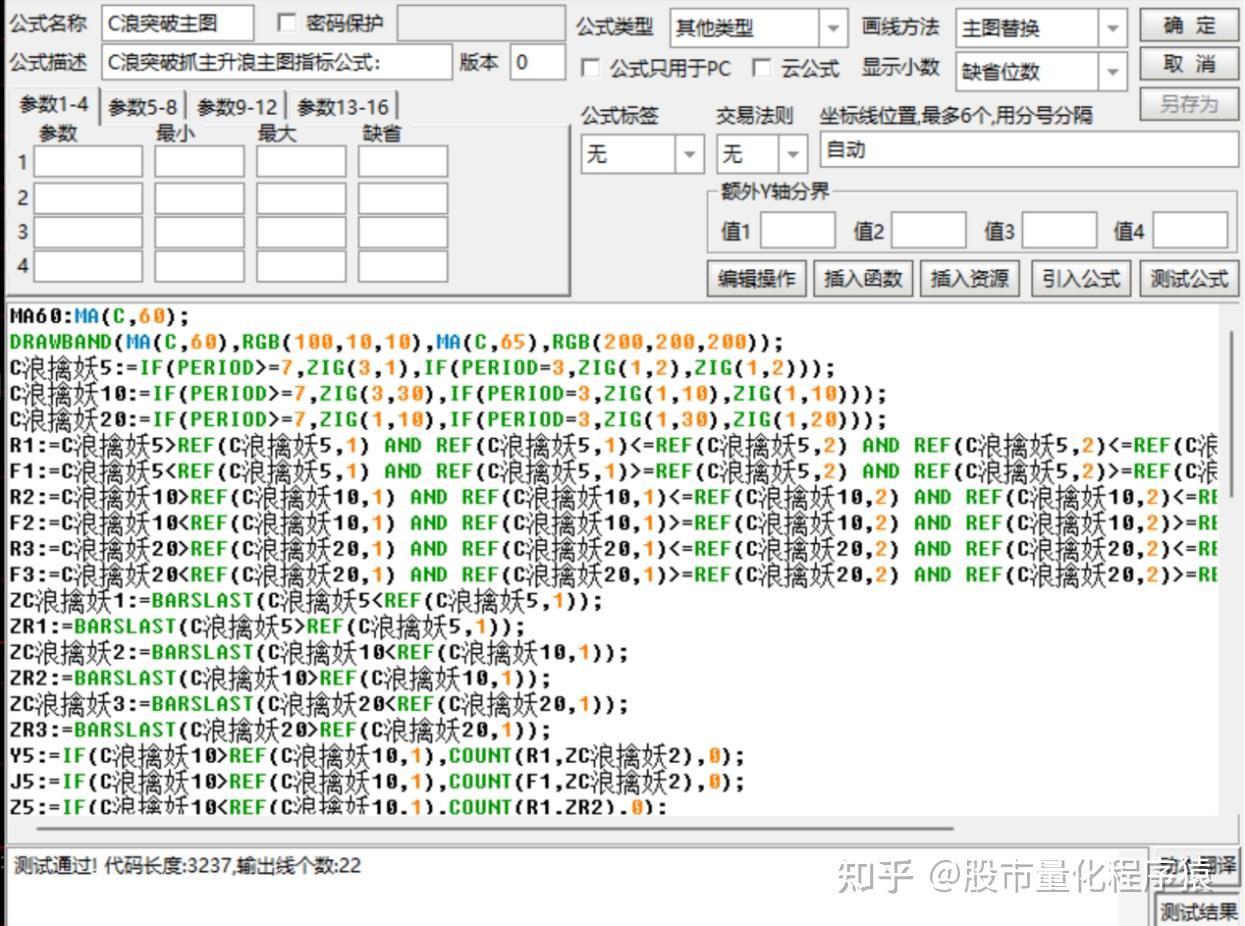This screenshot has height=926, width=1245.
Task: Click the 另存为 save-as button
Action: pyautogui.click(x=1189, y=104)
